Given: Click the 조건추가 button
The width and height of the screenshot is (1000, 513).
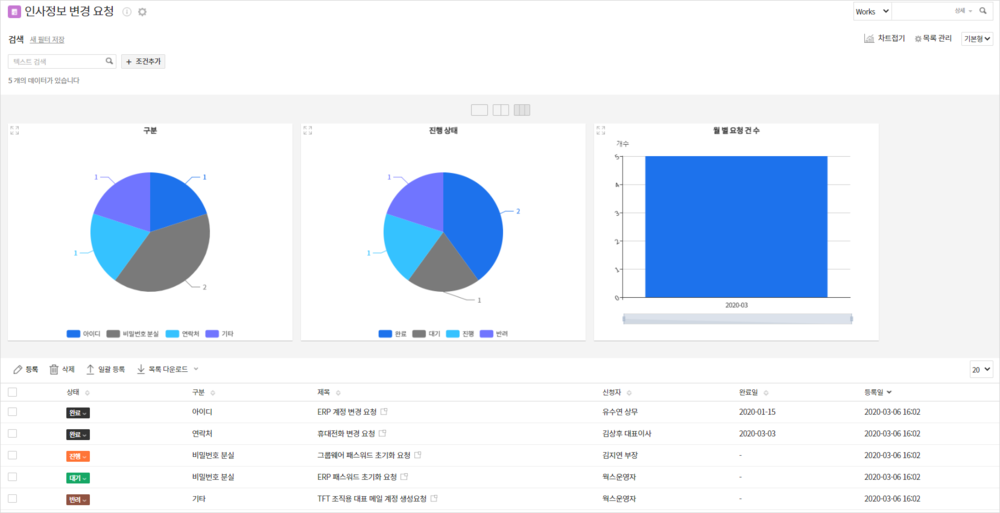Looking at the screenshot, I should click(143, 61).
